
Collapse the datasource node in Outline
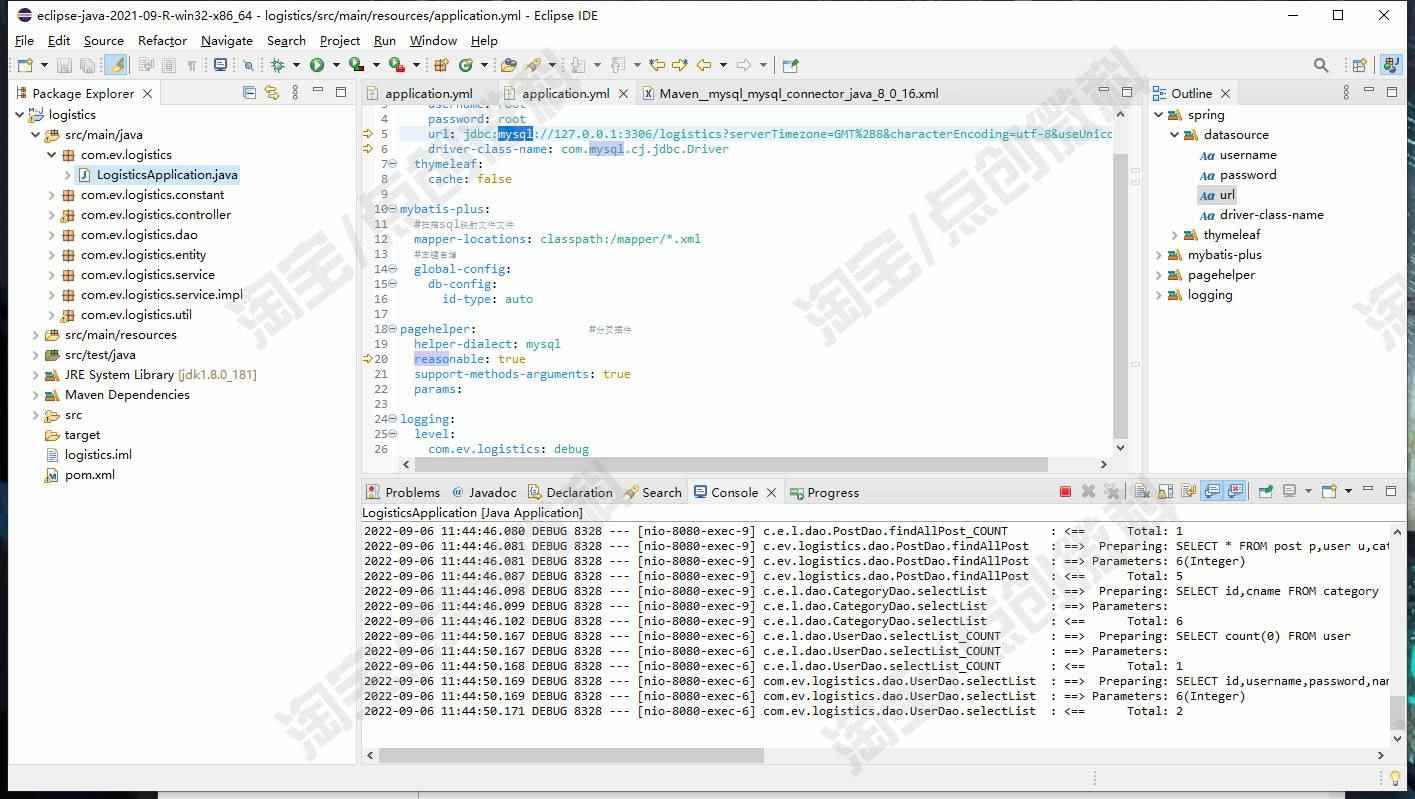pos(1175,135)
